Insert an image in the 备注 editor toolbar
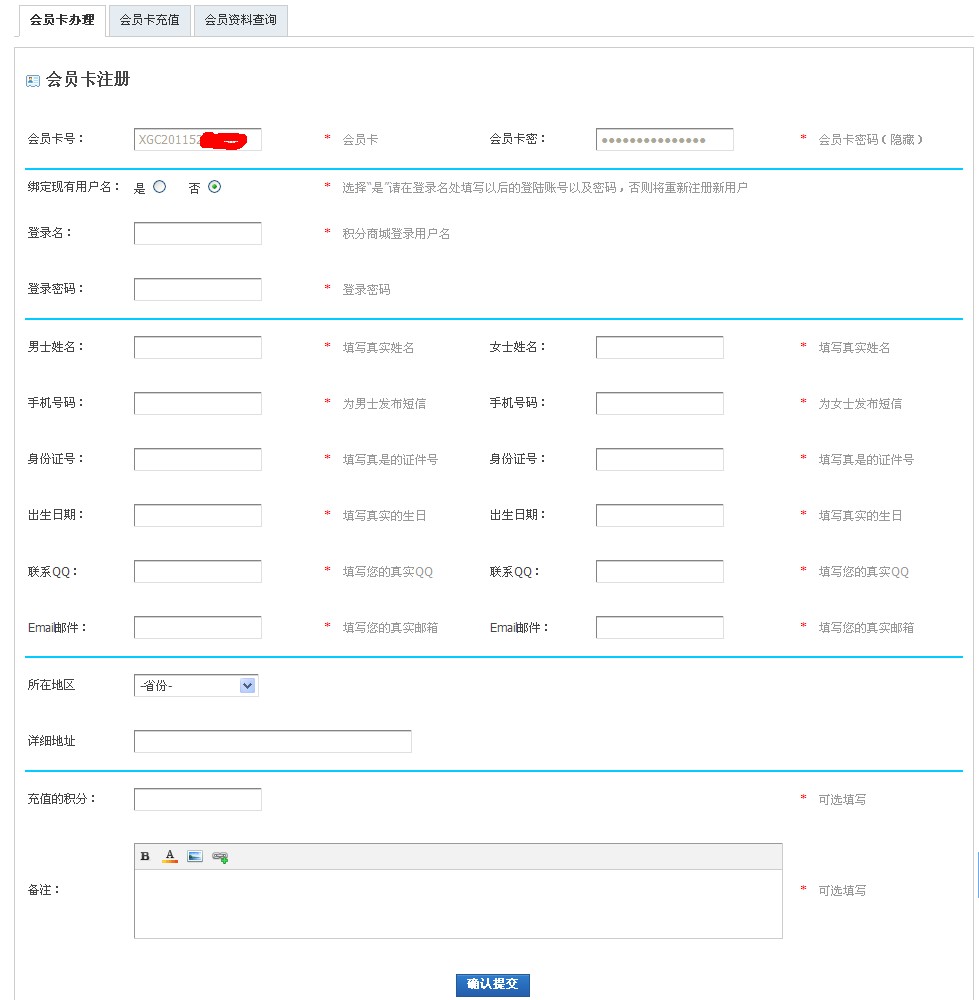Screen dimensions: 979x1000 pos(194,855)
